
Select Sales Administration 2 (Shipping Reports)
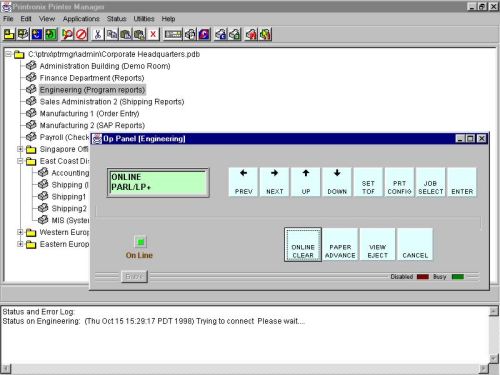pyautogui.click(x=112, y=102)
